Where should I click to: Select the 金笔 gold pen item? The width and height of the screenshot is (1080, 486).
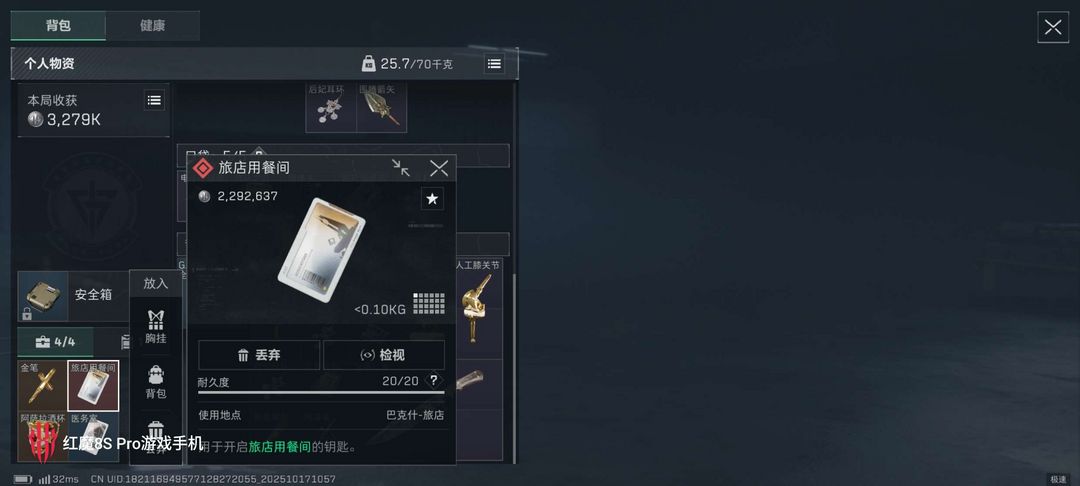[42, 386]
